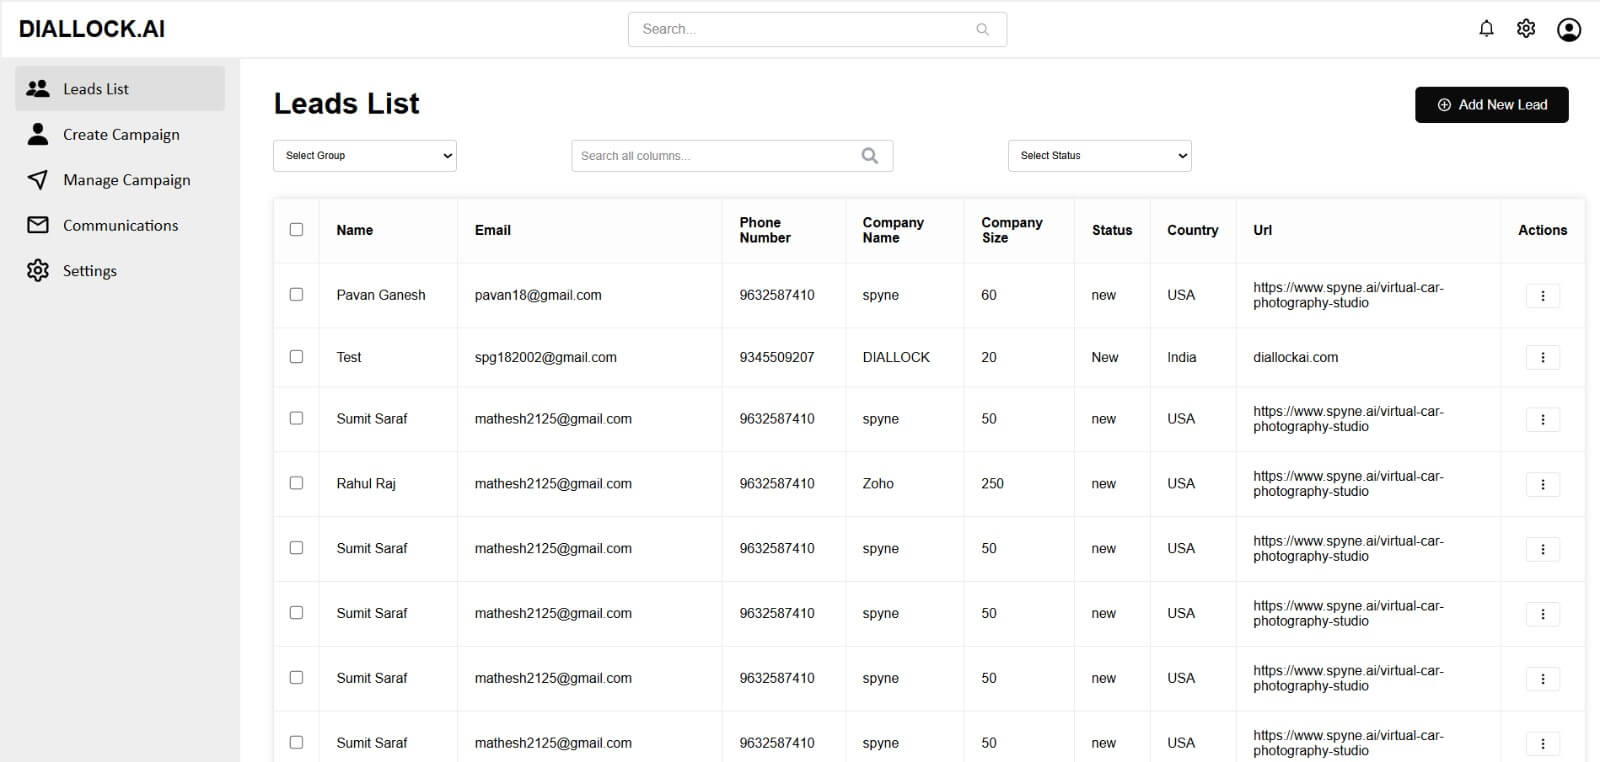Click the Status column header
1600x762 pixels.
click(x=1112, y=230)
